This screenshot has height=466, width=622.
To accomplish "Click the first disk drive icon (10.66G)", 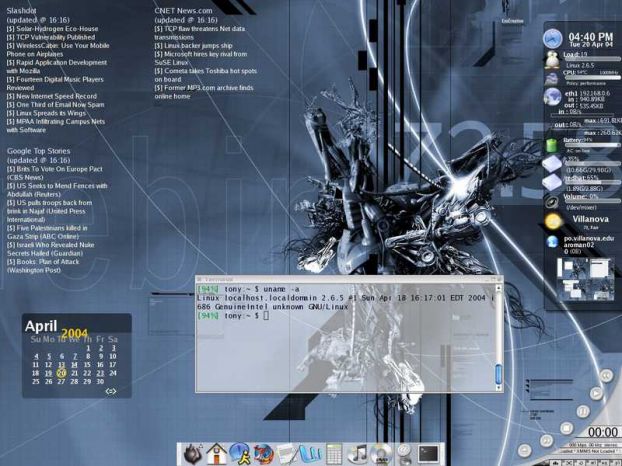I will pyautogui.click(x=552, y=164).
